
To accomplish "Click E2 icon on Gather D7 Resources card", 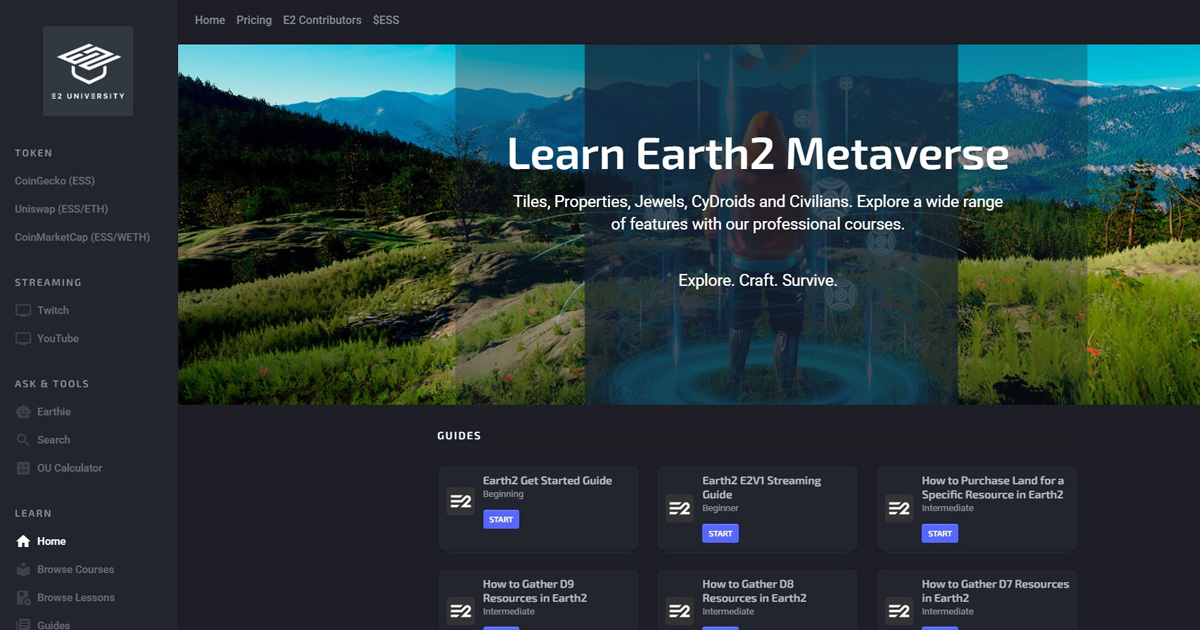I will [899, 611].
